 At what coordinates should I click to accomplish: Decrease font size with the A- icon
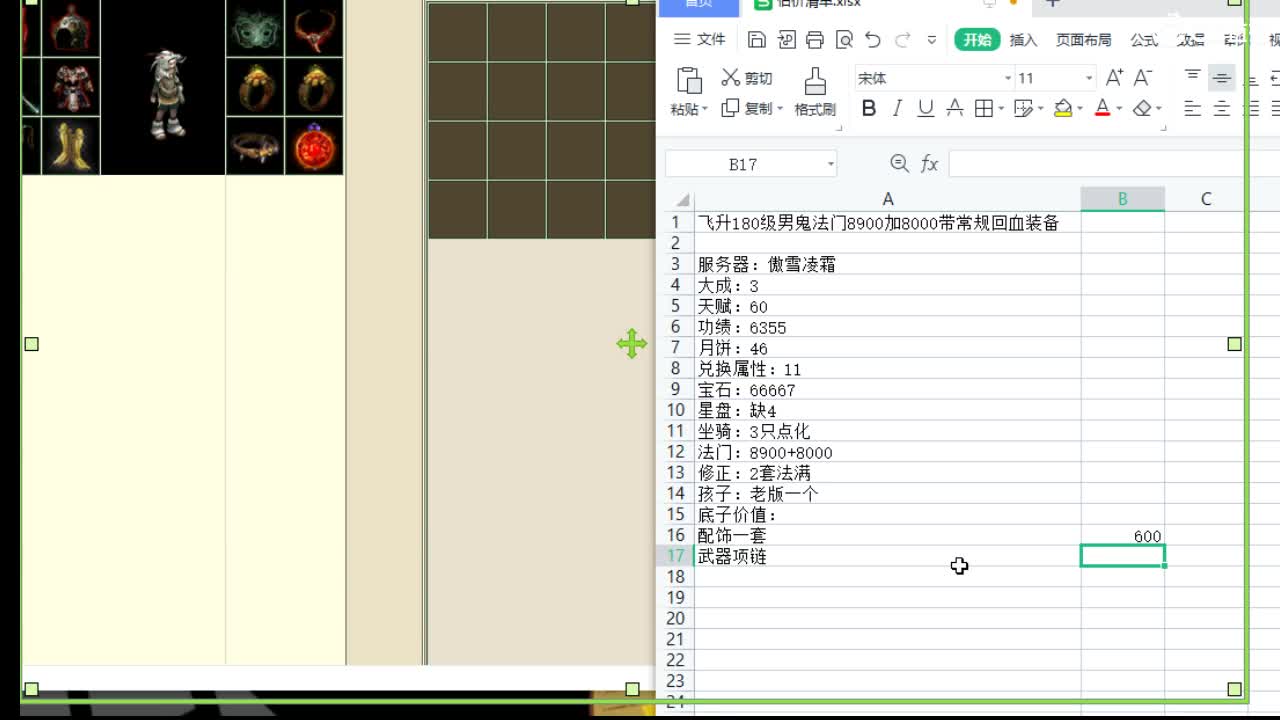1143,78
